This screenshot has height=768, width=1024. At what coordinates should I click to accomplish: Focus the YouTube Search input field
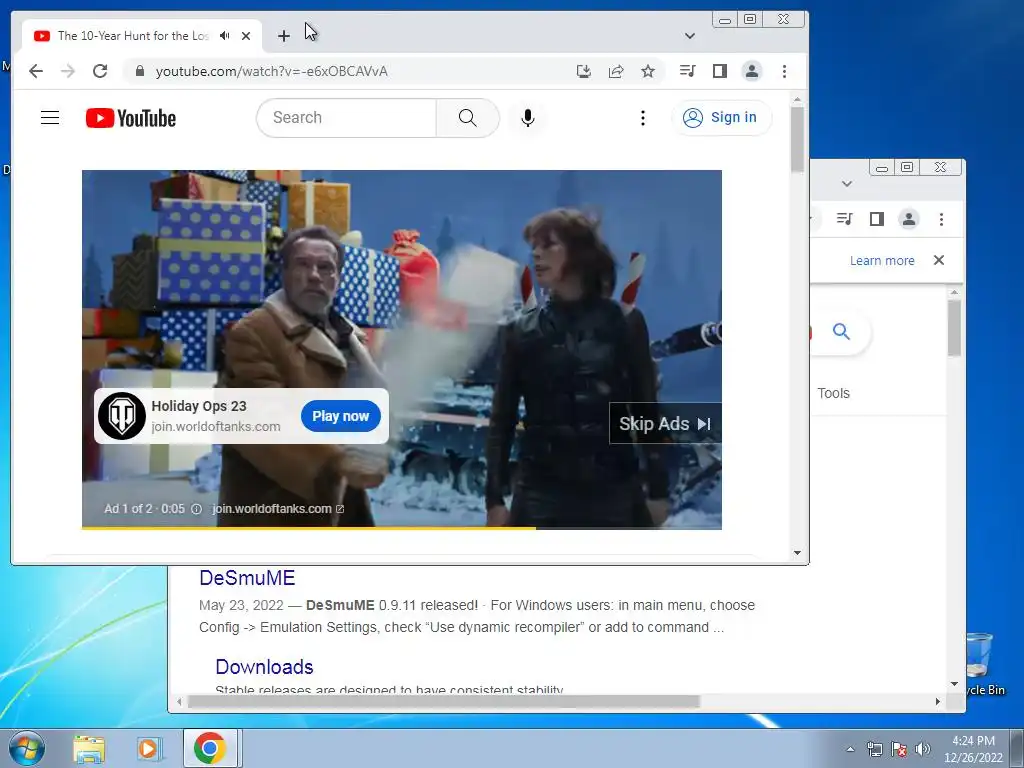[x=347, y=118]
